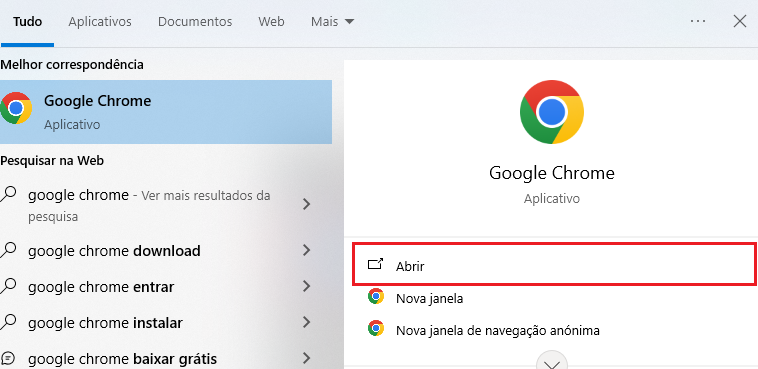This screenshot has width=758, height=369.
Task: Switch to the Documentos tab
Action: pyautogui.click(x=195, y=22)
